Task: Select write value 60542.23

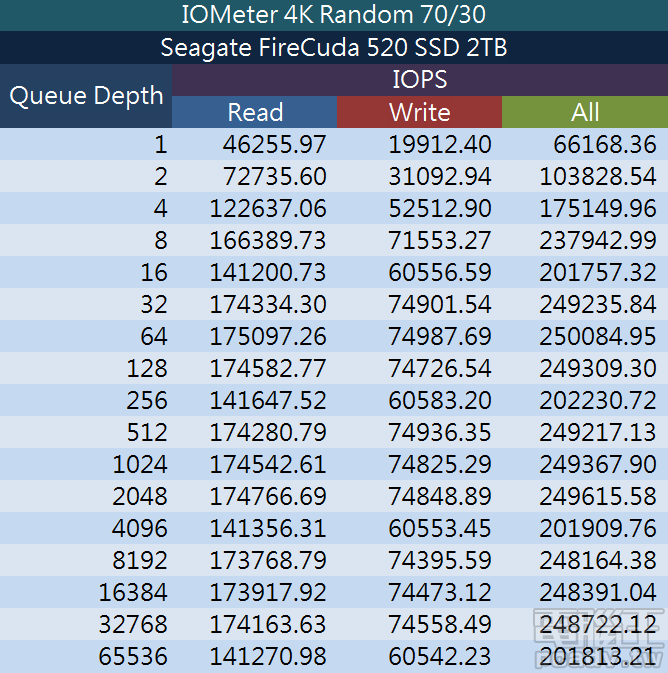Action: click(x=440, y=656)
